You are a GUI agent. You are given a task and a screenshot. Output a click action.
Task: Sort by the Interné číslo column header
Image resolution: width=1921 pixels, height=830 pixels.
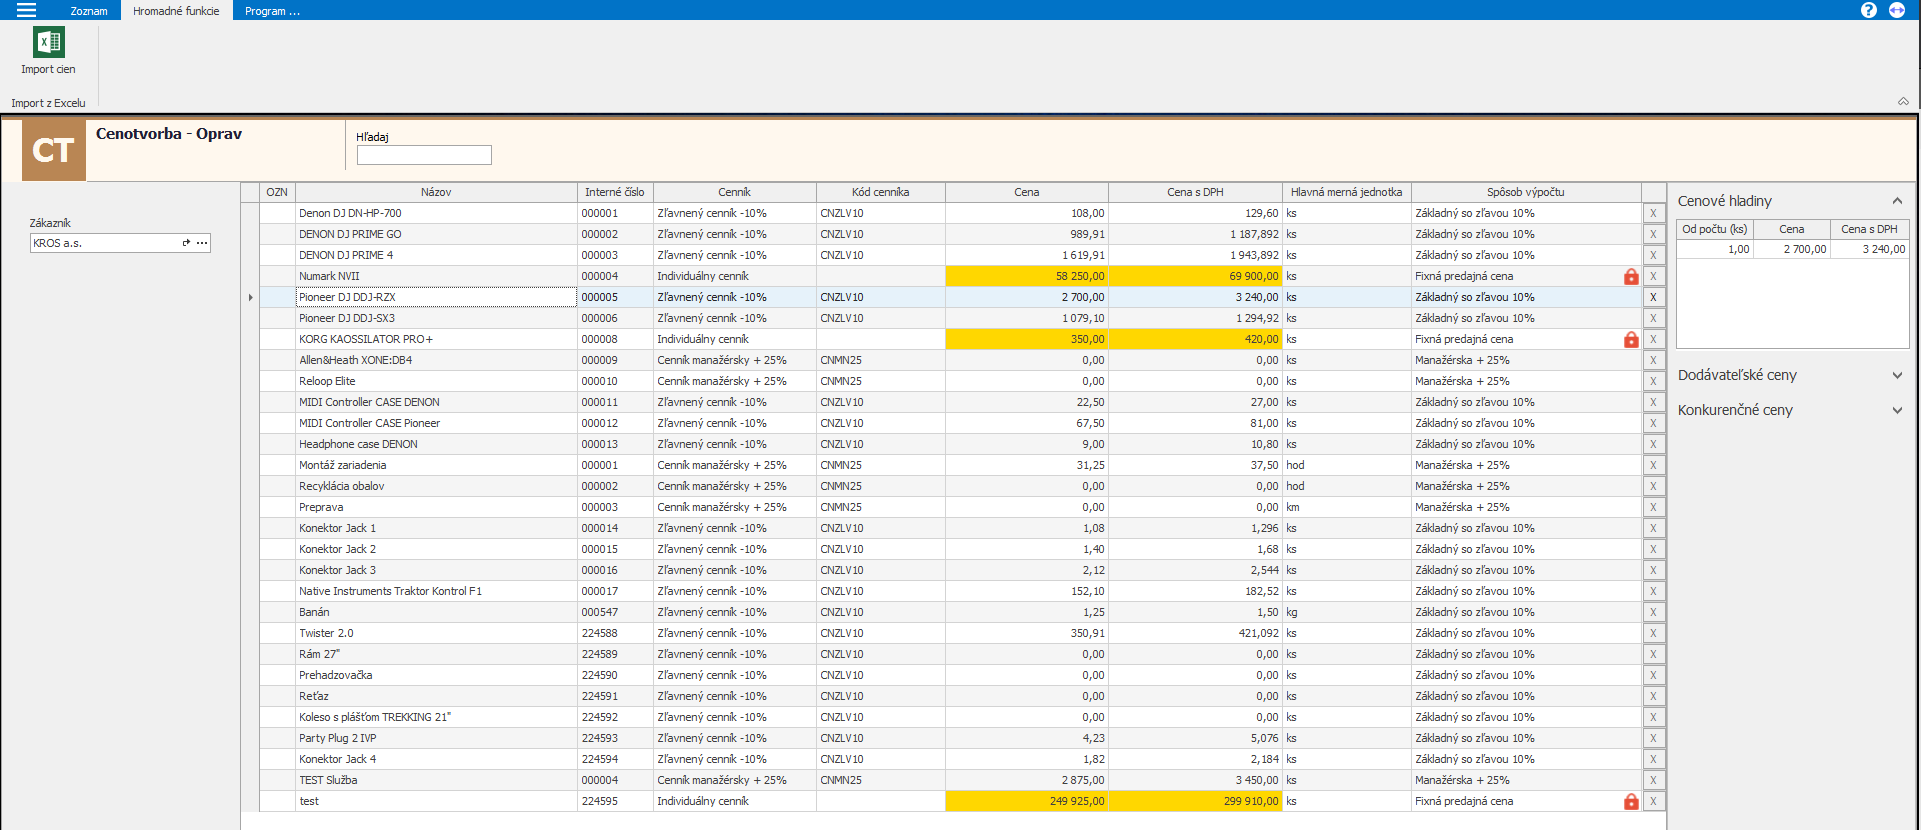click(x=615, y=192)
